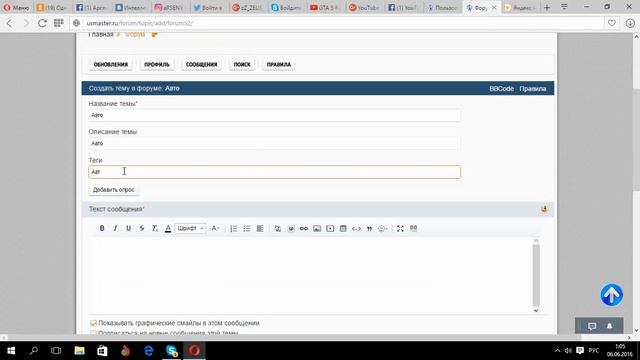
Task: Click the Добавить опрос button
Action: [x=113, y=190]
